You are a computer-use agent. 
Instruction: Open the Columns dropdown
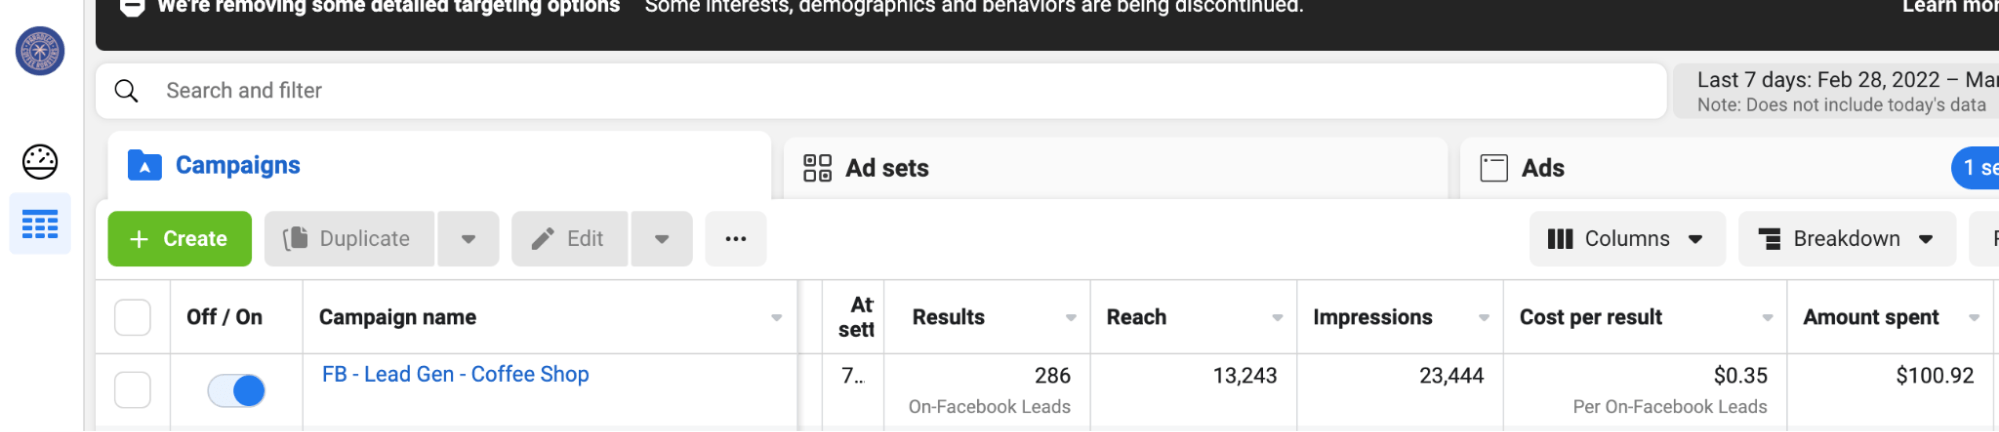point(1627,239)
